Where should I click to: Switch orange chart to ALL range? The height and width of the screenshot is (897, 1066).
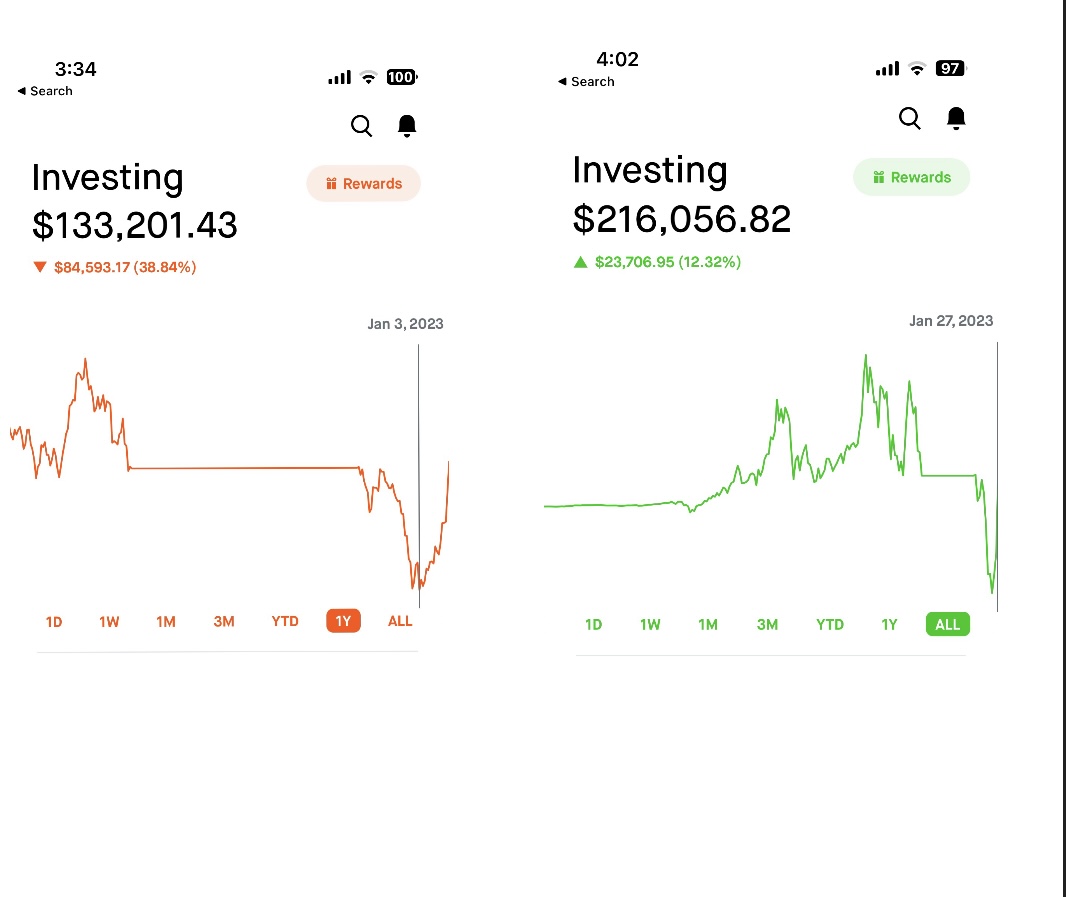(400, 621)
